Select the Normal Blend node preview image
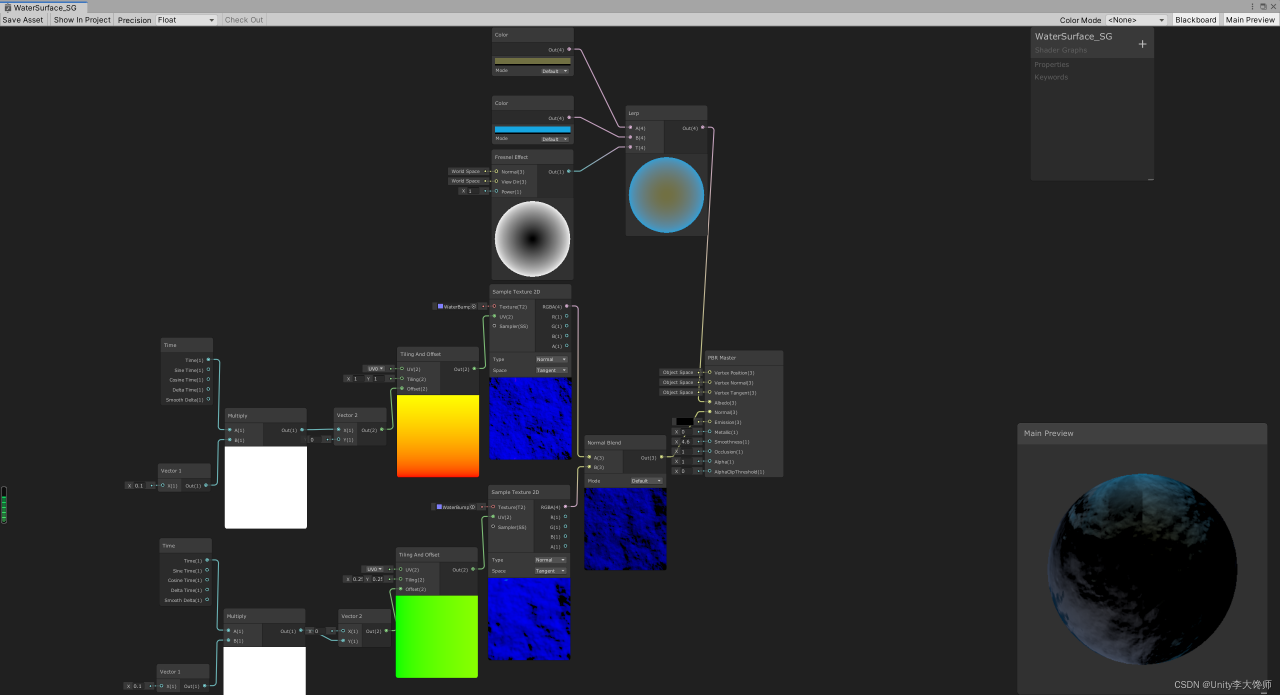Viewport: 1280px width, 695px height. [625, 529]
